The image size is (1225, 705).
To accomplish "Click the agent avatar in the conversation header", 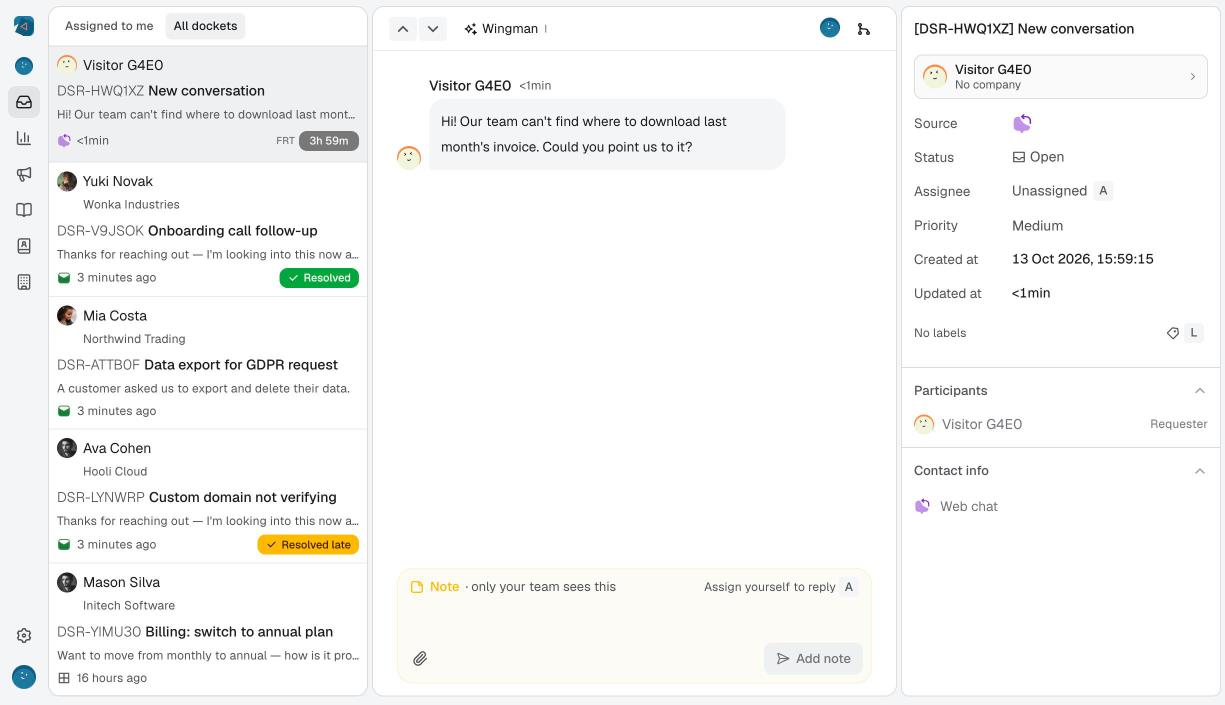I will (830, 28).
